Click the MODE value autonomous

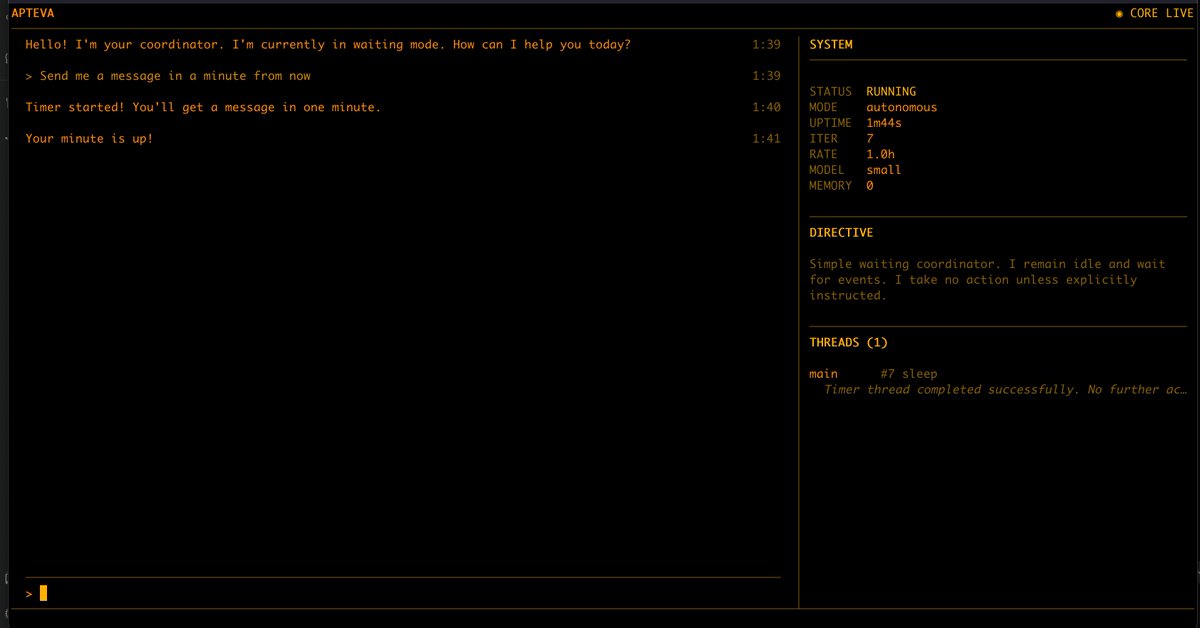[902, 107]
